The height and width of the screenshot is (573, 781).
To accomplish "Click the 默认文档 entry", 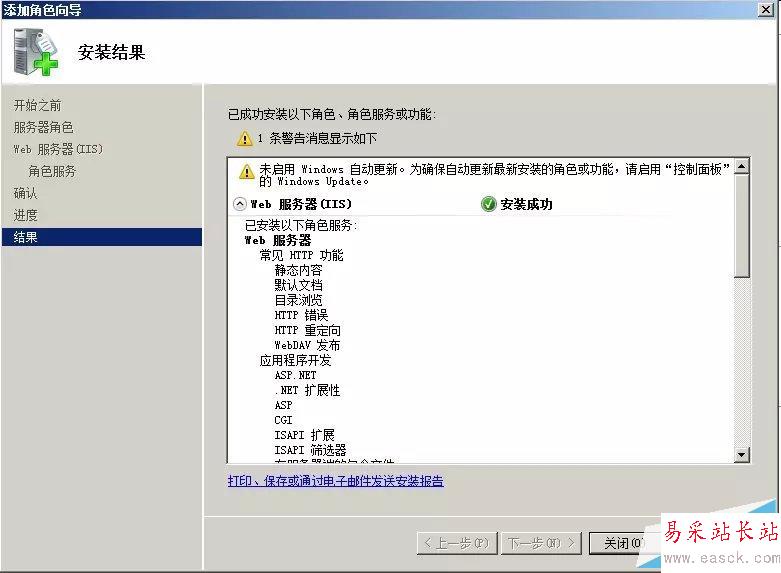I will click(298, 286).
